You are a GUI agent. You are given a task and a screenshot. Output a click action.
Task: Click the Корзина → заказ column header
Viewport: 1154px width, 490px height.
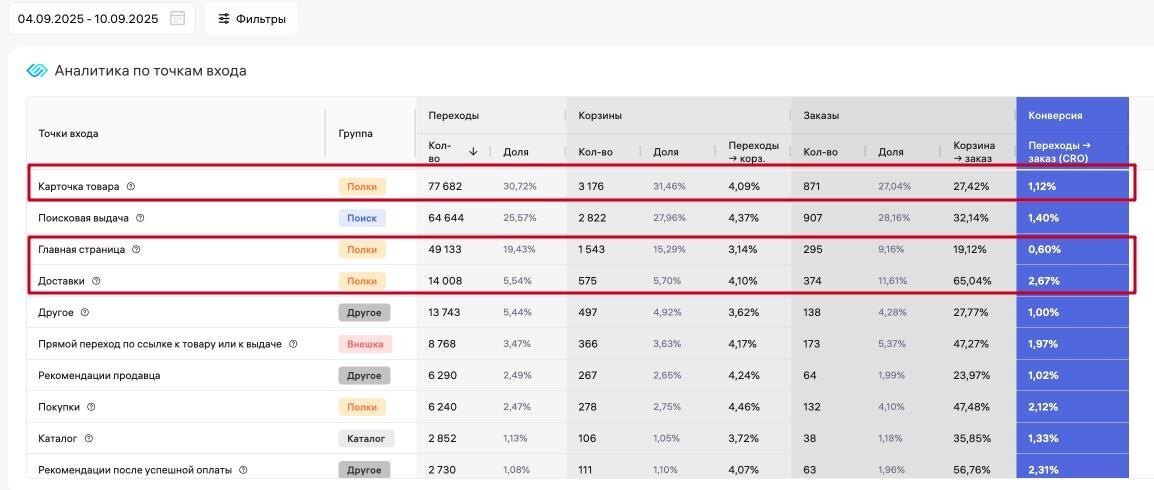973,151
